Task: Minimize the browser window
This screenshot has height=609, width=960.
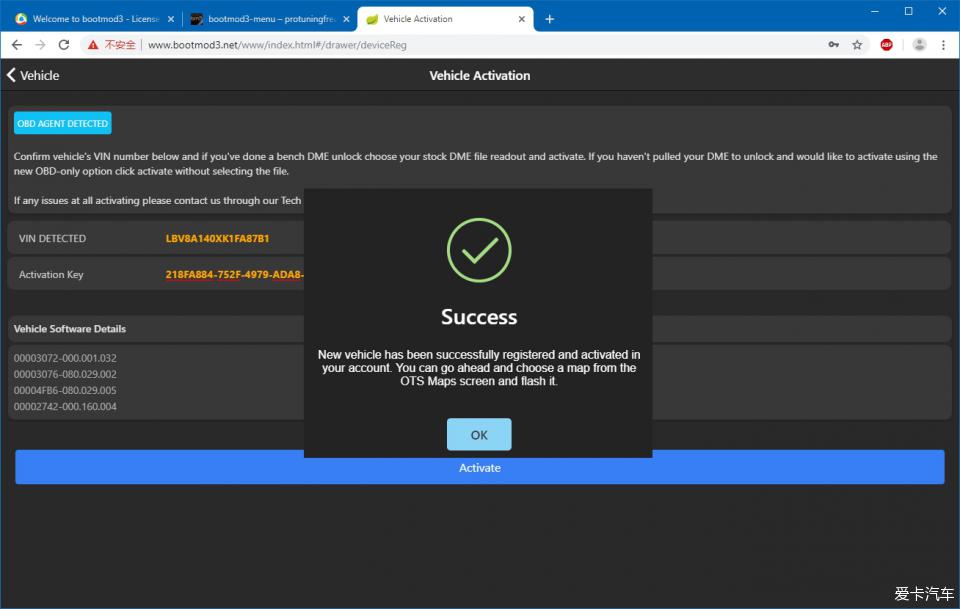Action: click(x=874, y=11)
